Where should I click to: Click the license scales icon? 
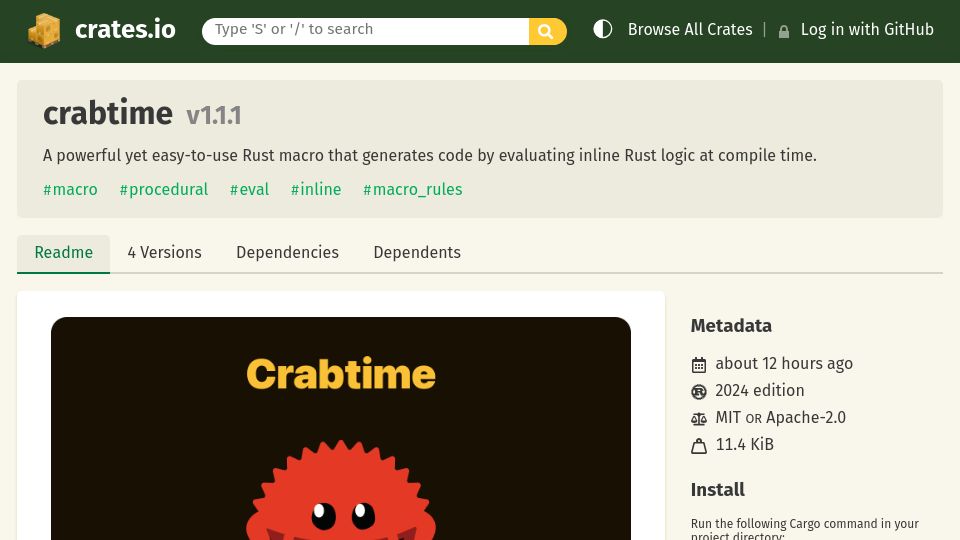(699, 419)
